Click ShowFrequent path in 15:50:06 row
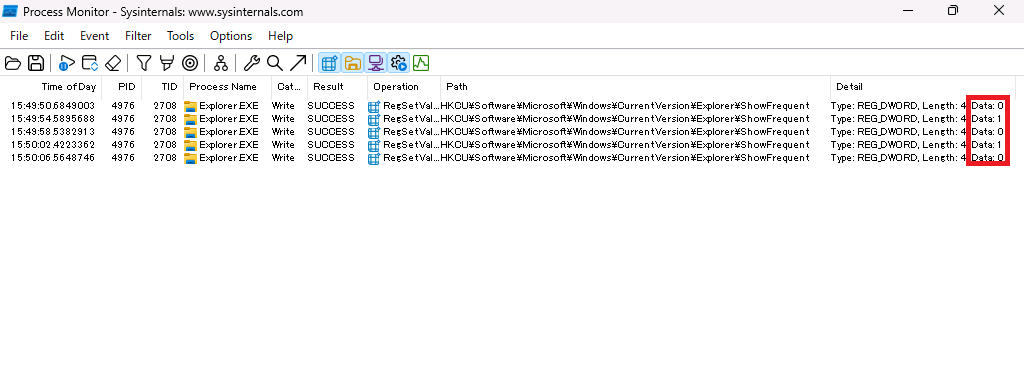This screenshot has height=384, width=1024. (x=625, y=158)
